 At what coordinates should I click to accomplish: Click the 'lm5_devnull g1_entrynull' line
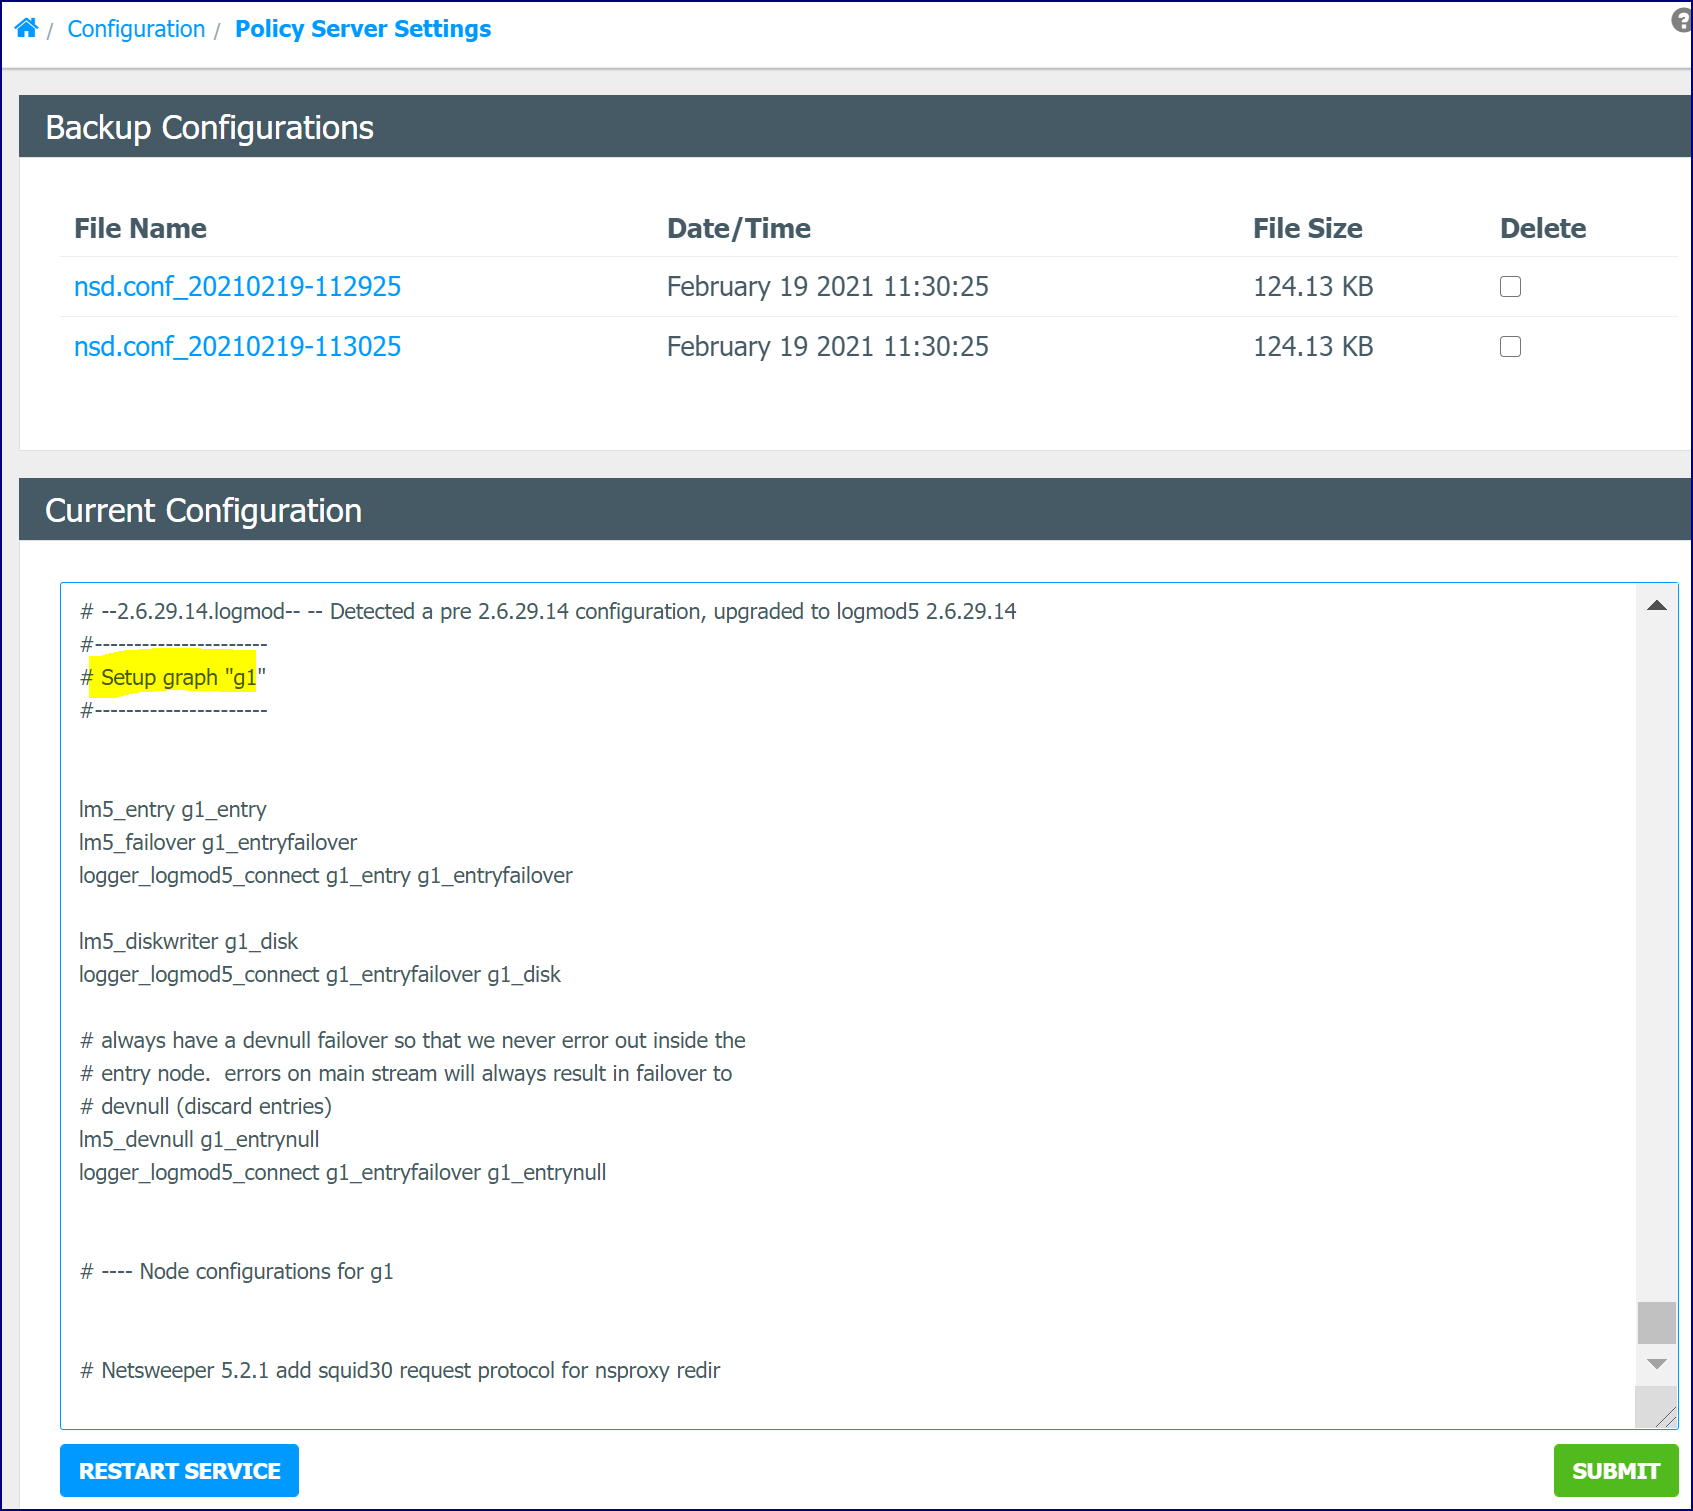tap(199, 1139)
